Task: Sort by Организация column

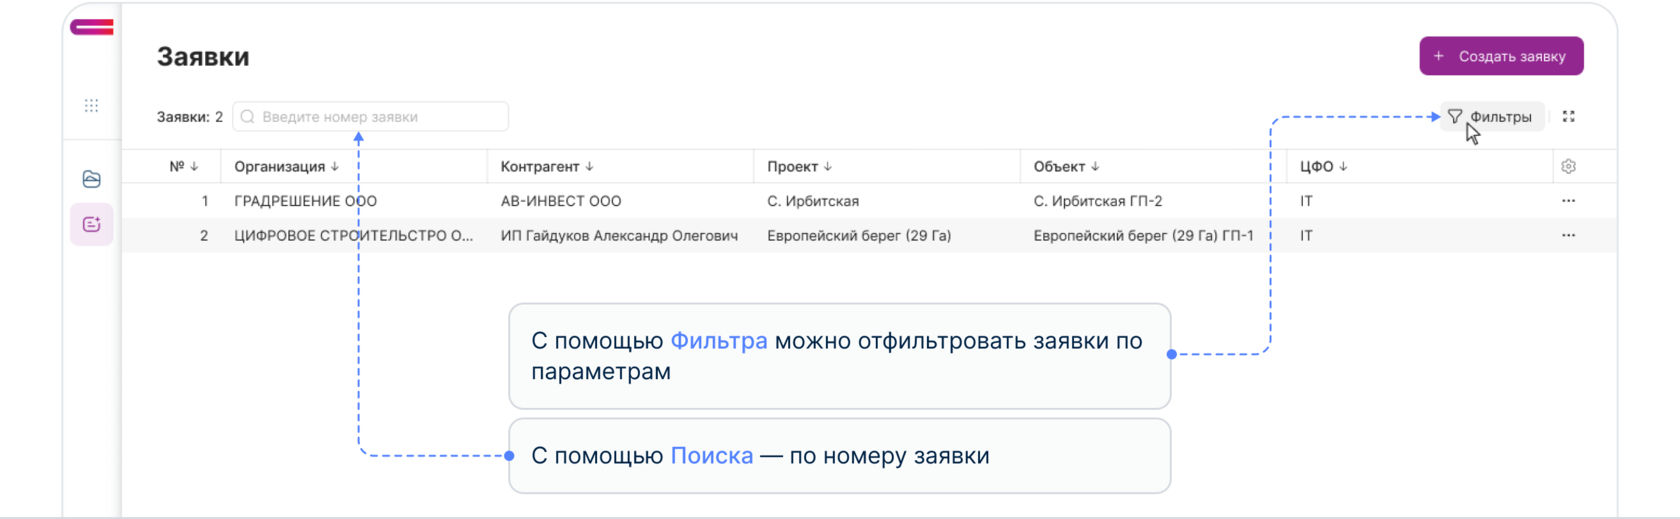Action: pyautogui.click(x=286, y=167)
